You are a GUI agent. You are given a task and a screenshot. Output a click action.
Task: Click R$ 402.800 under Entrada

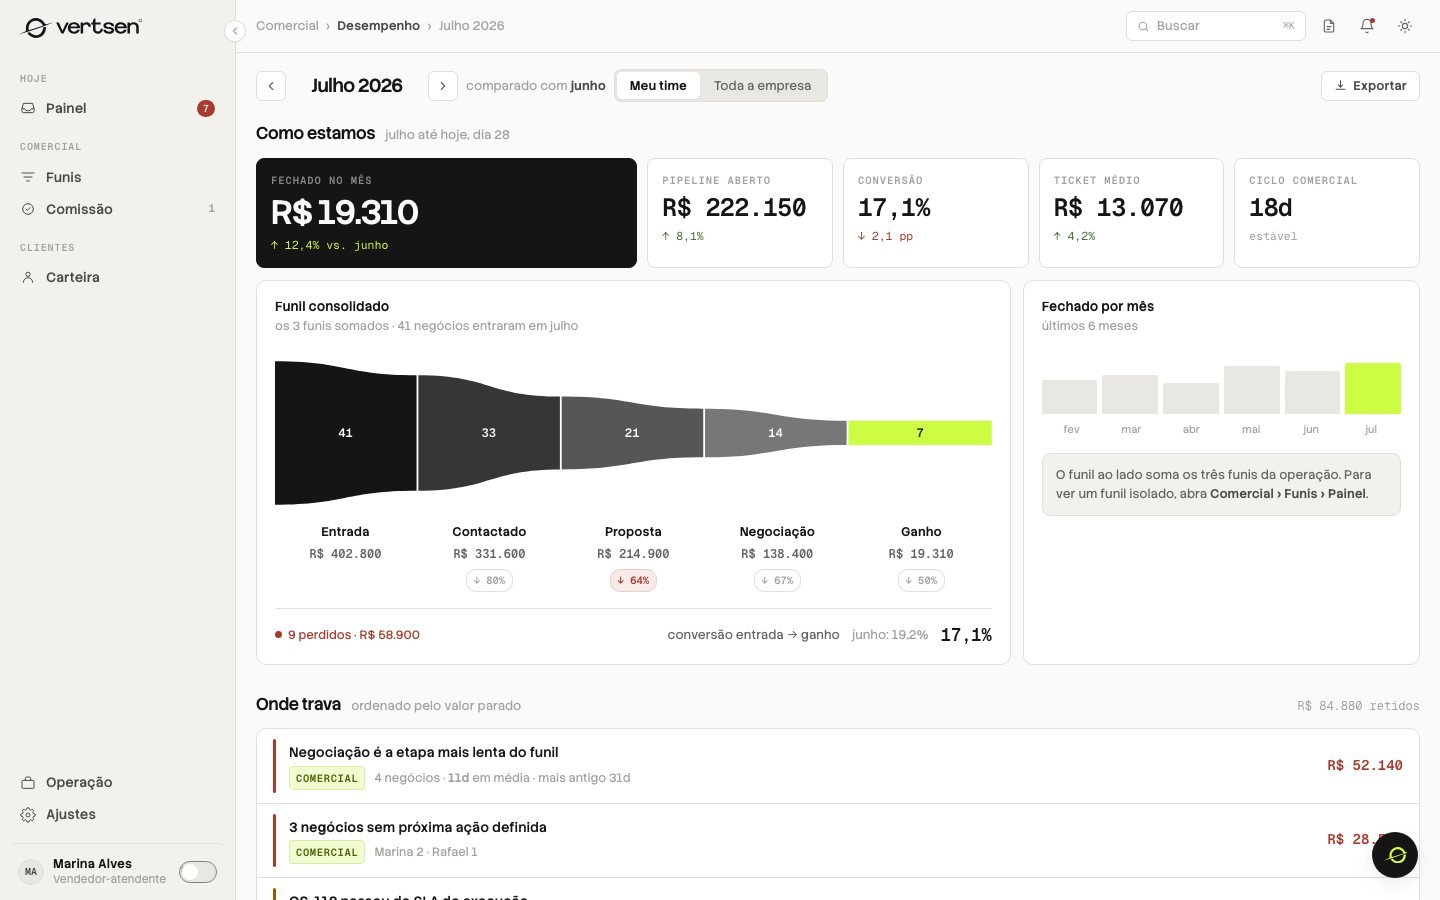tap(345, 554)
